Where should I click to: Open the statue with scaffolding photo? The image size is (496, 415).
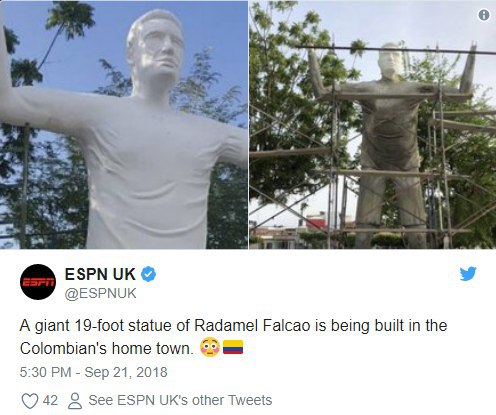pyautogui.click(x=373, y=125)
